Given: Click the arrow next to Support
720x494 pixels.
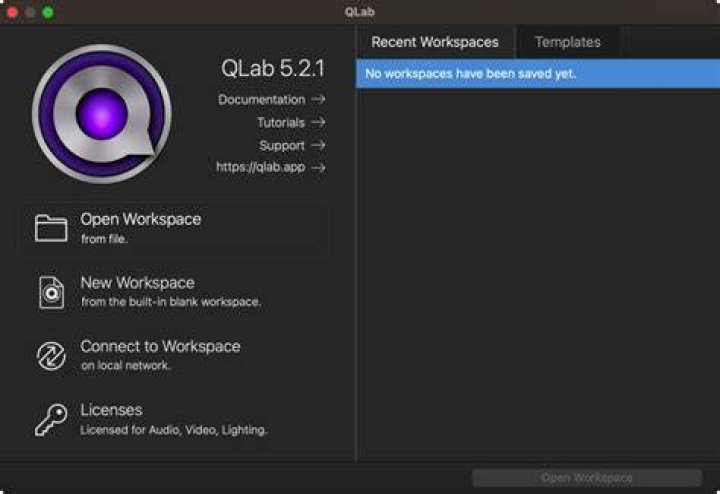Looking at the screenshot, I should click(318, 145).
